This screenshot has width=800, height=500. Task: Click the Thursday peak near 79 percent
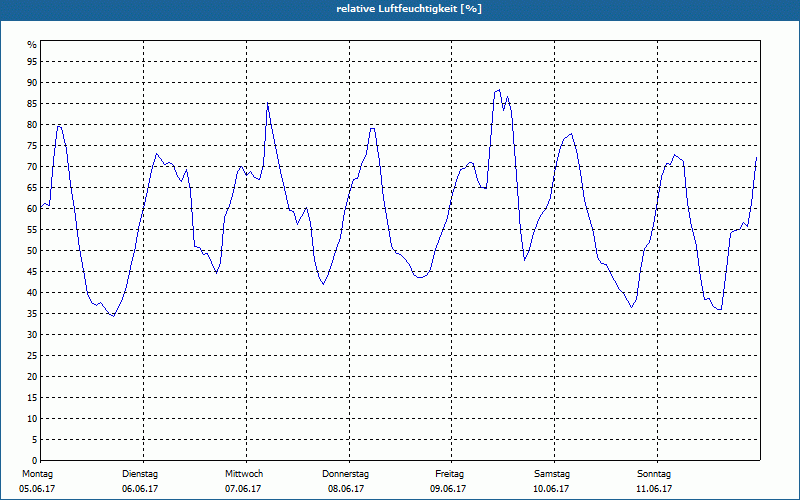tap(373, 128)
